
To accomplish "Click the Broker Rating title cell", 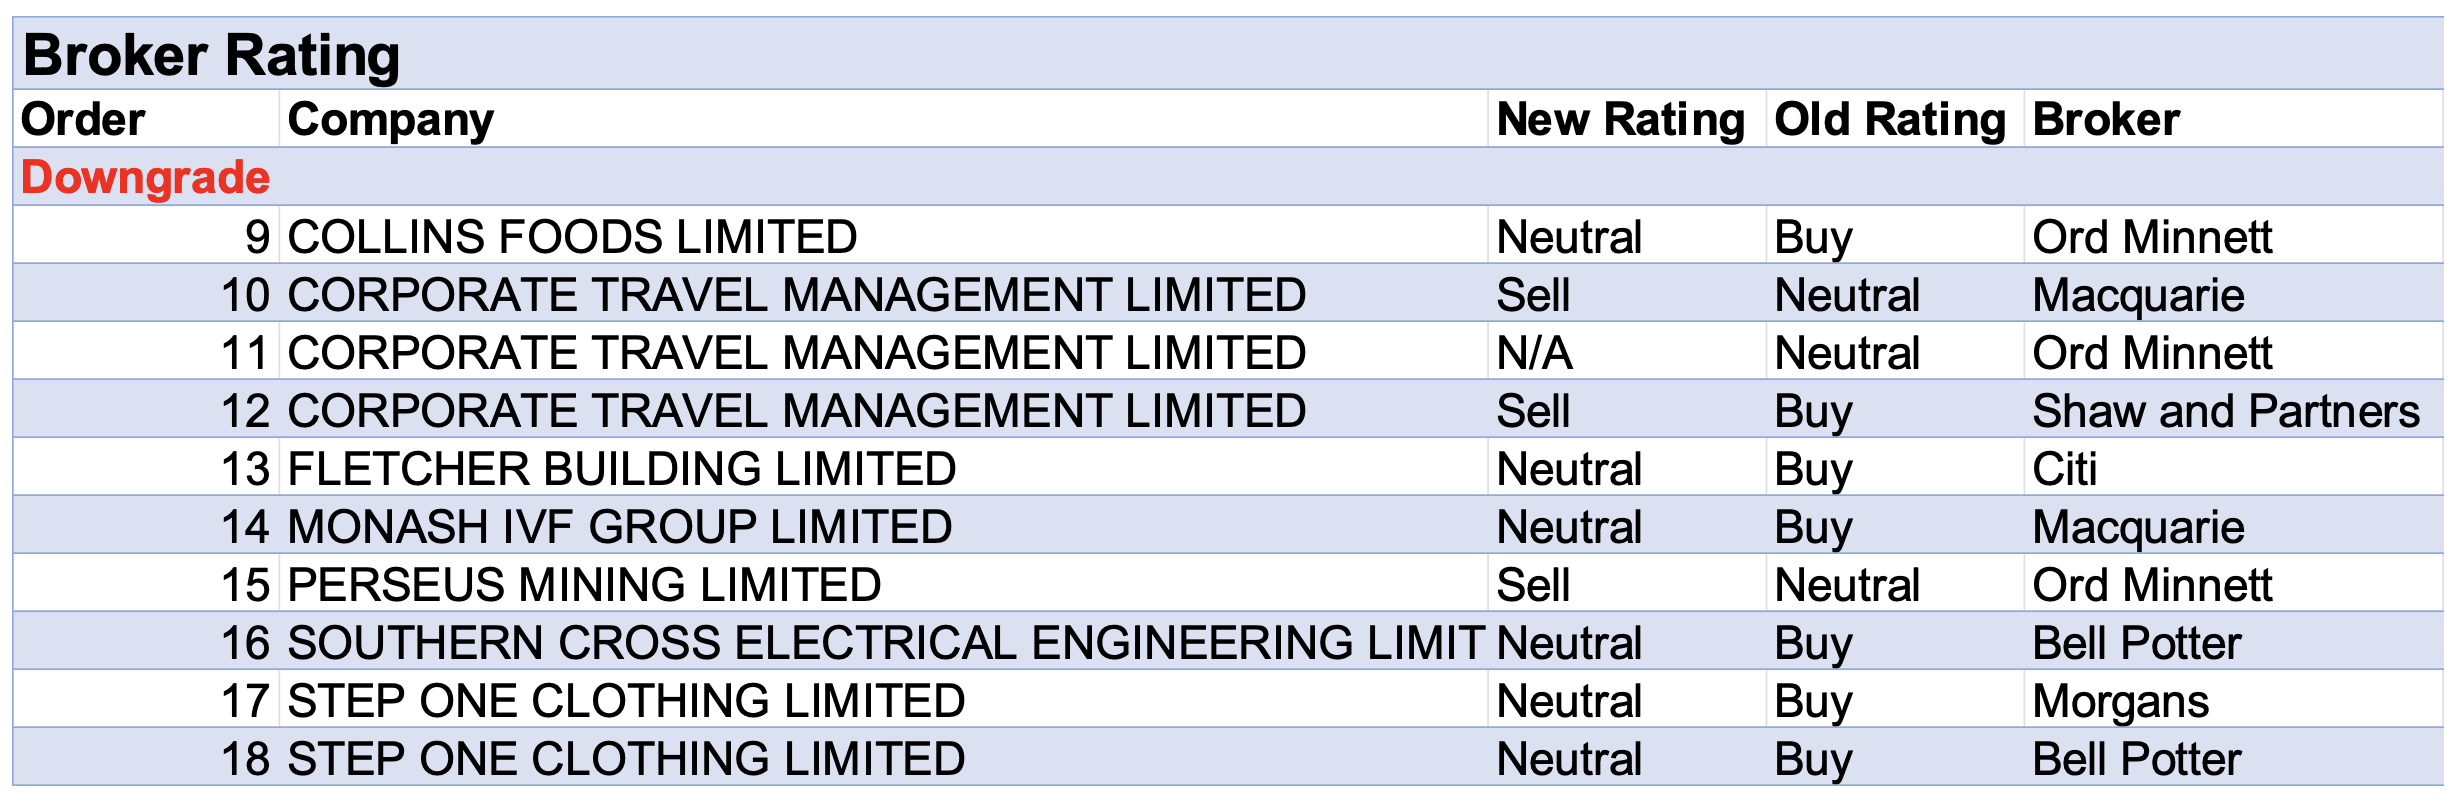I will [x=211, y=55].
